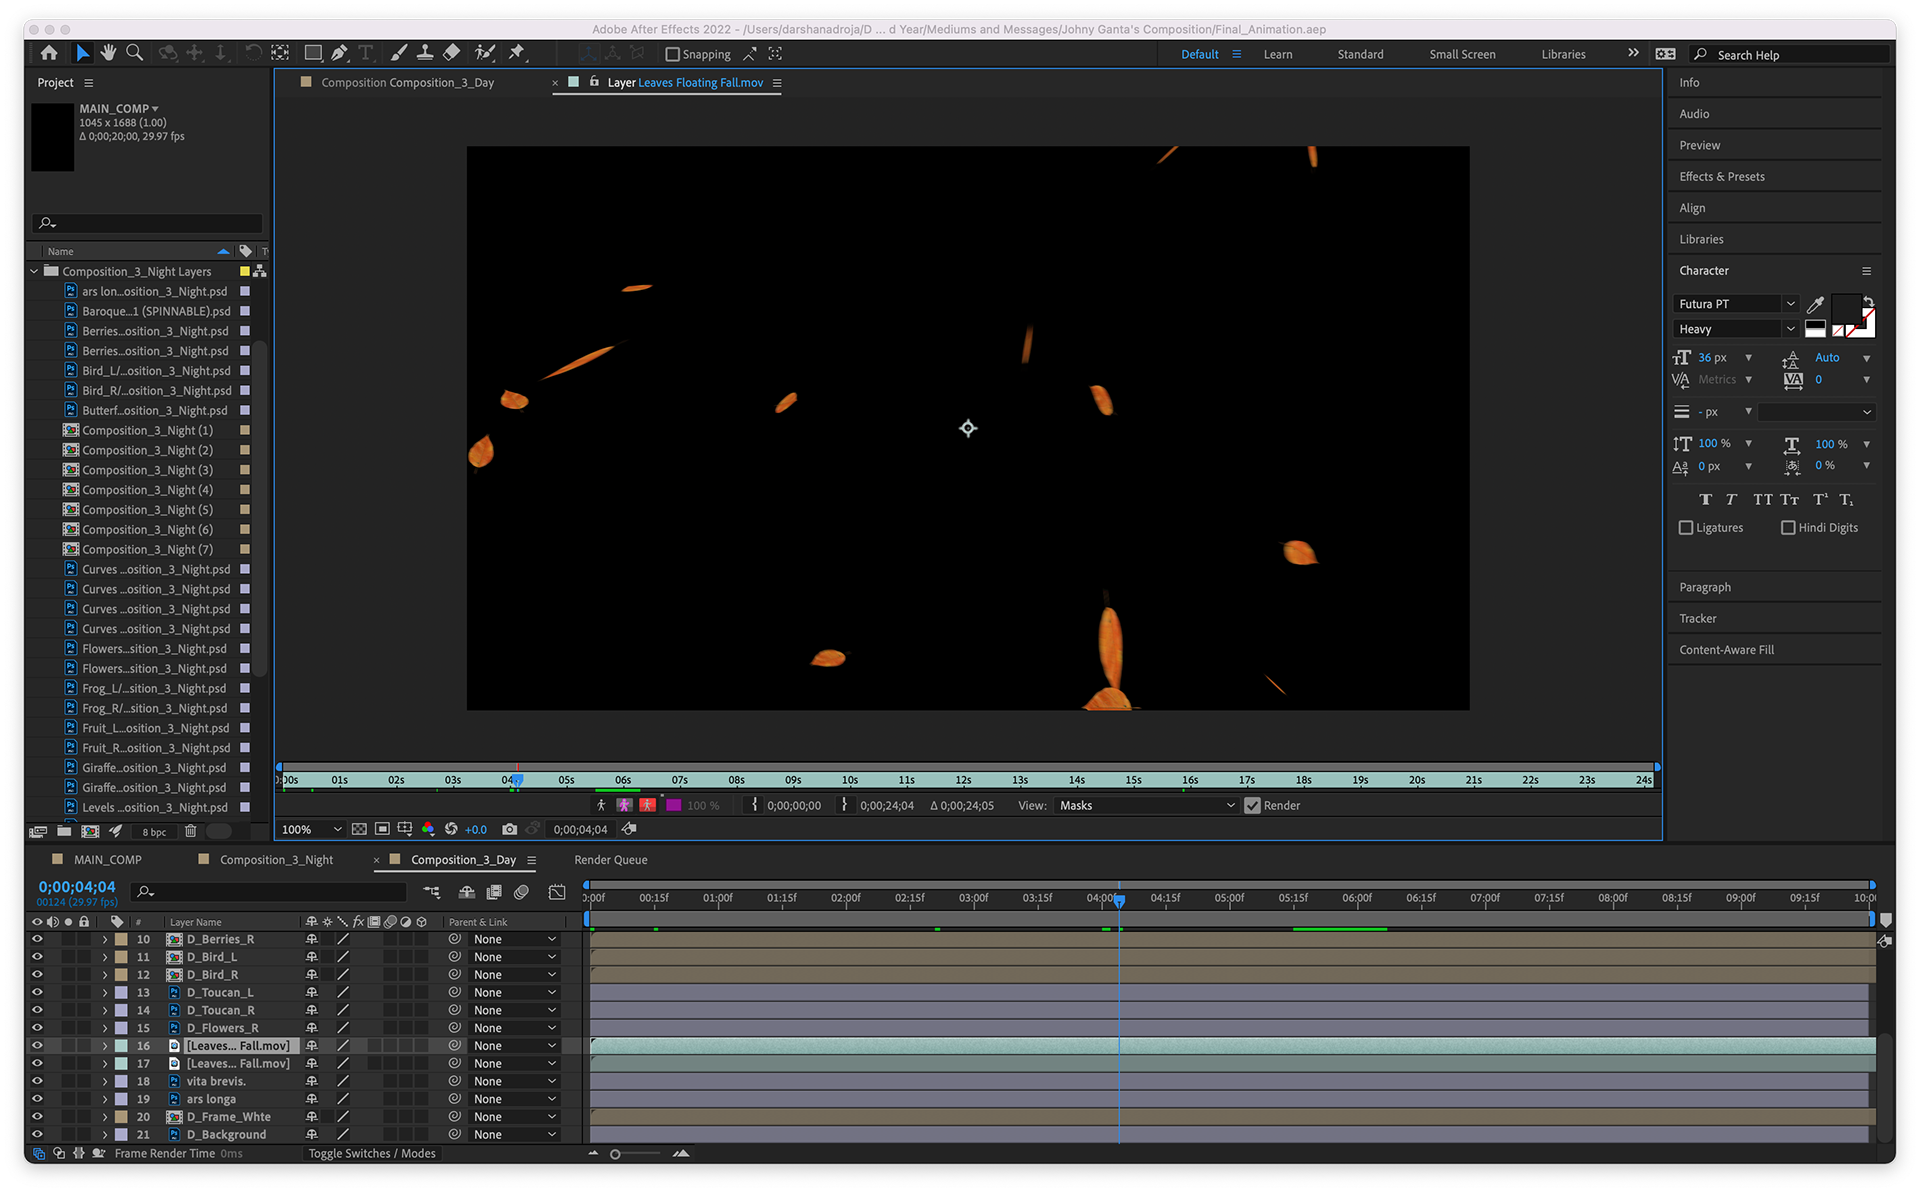Select the Type tool

[x=366, y=53]
